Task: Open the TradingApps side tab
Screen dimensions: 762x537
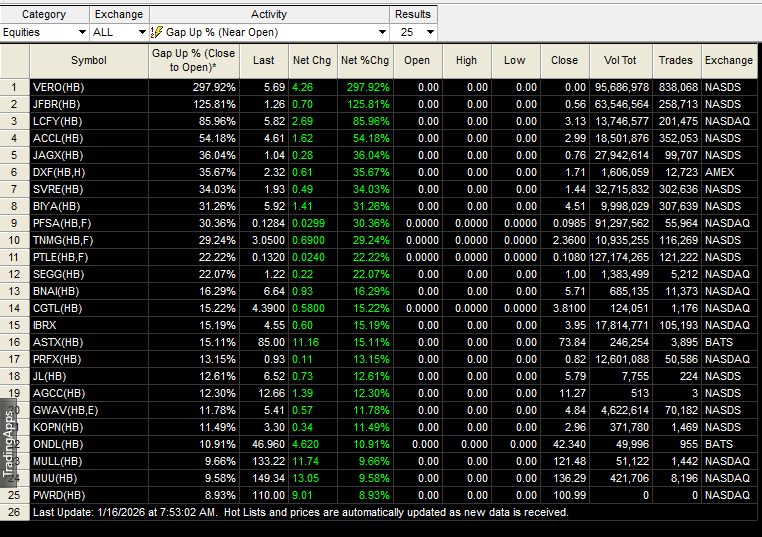Action: (8, 443)
